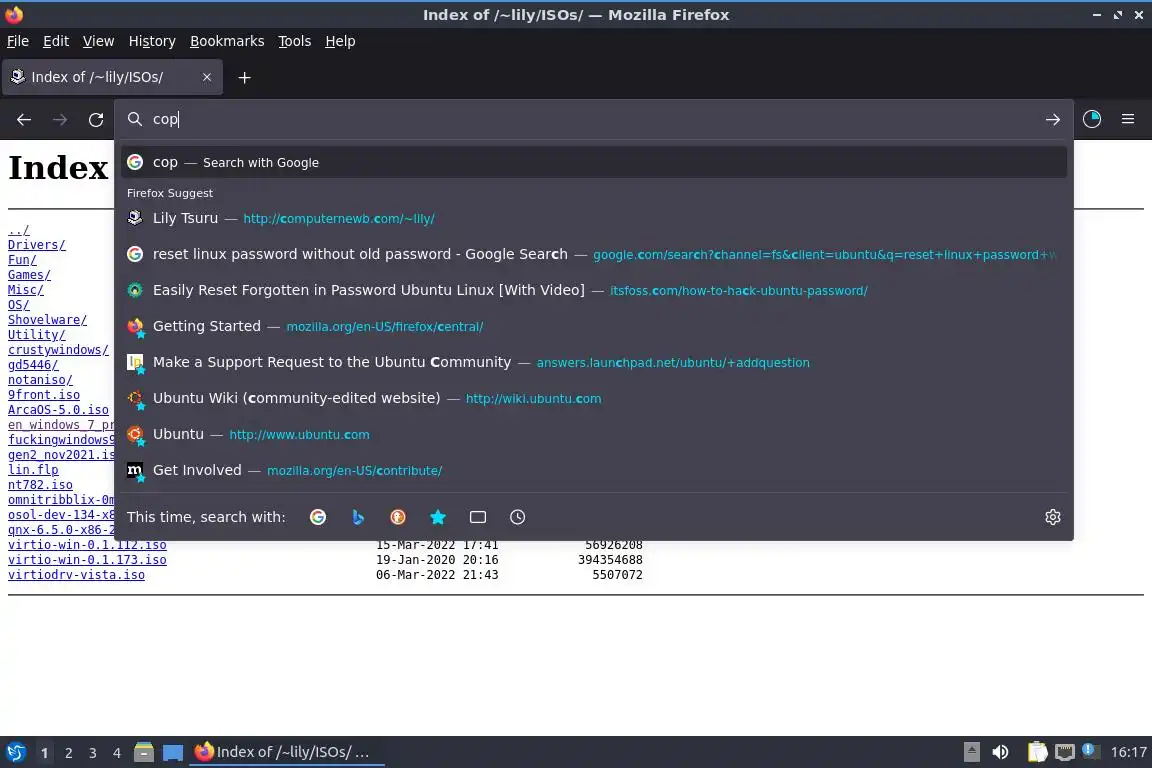The width and height of the screenshot is (1152, 768).
Task: Open the Shovelware/ folder link
Action: tap(47, 320)
